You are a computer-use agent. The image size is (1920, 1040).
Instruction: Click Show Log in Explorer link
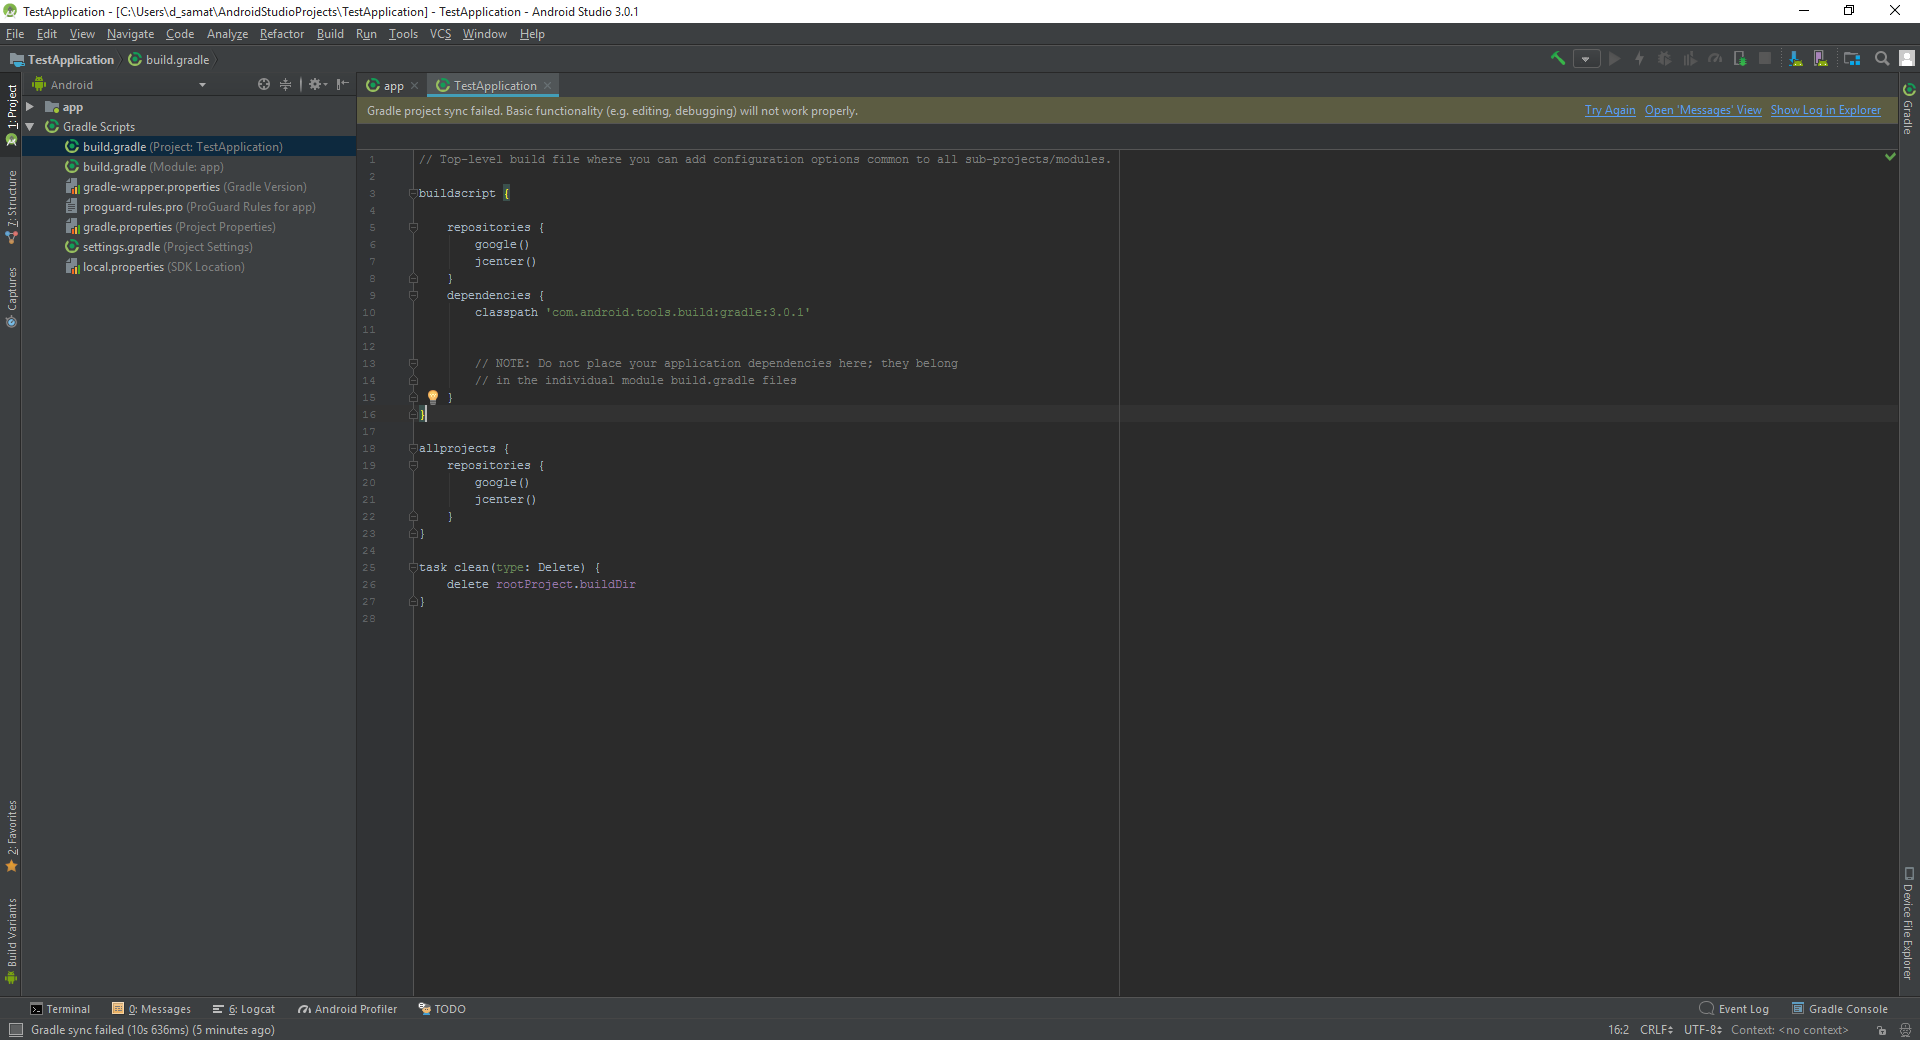pos(1826,111)
